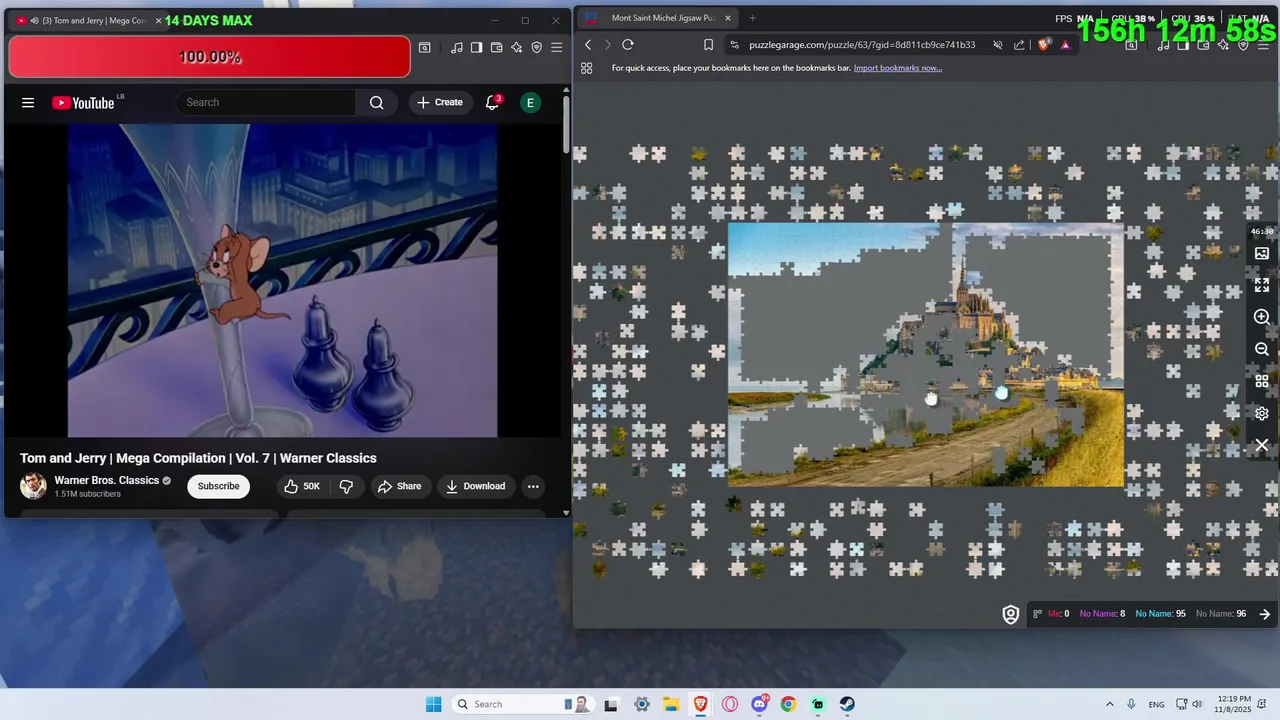The height and width of the screenshot is (720, 1280).
Task: Open new tab in puzzle browser
Action: [x=752, y=18]
